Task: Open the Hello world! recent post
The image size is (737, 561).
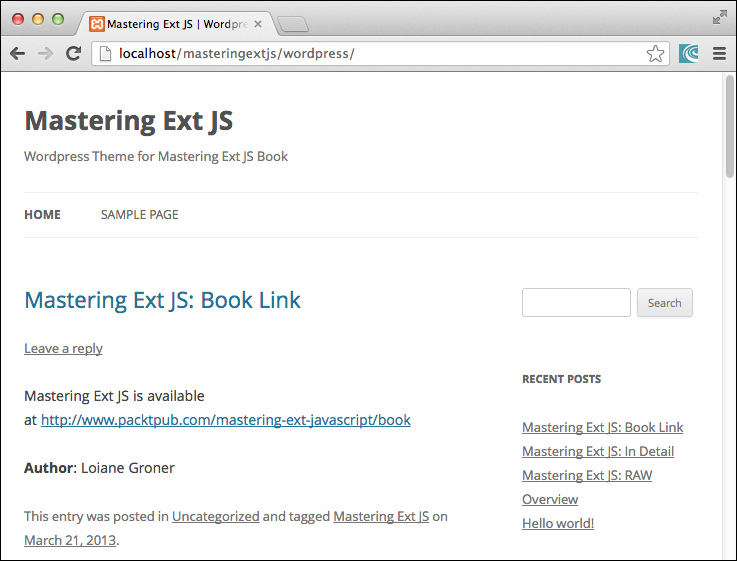Action: (558, 523)
